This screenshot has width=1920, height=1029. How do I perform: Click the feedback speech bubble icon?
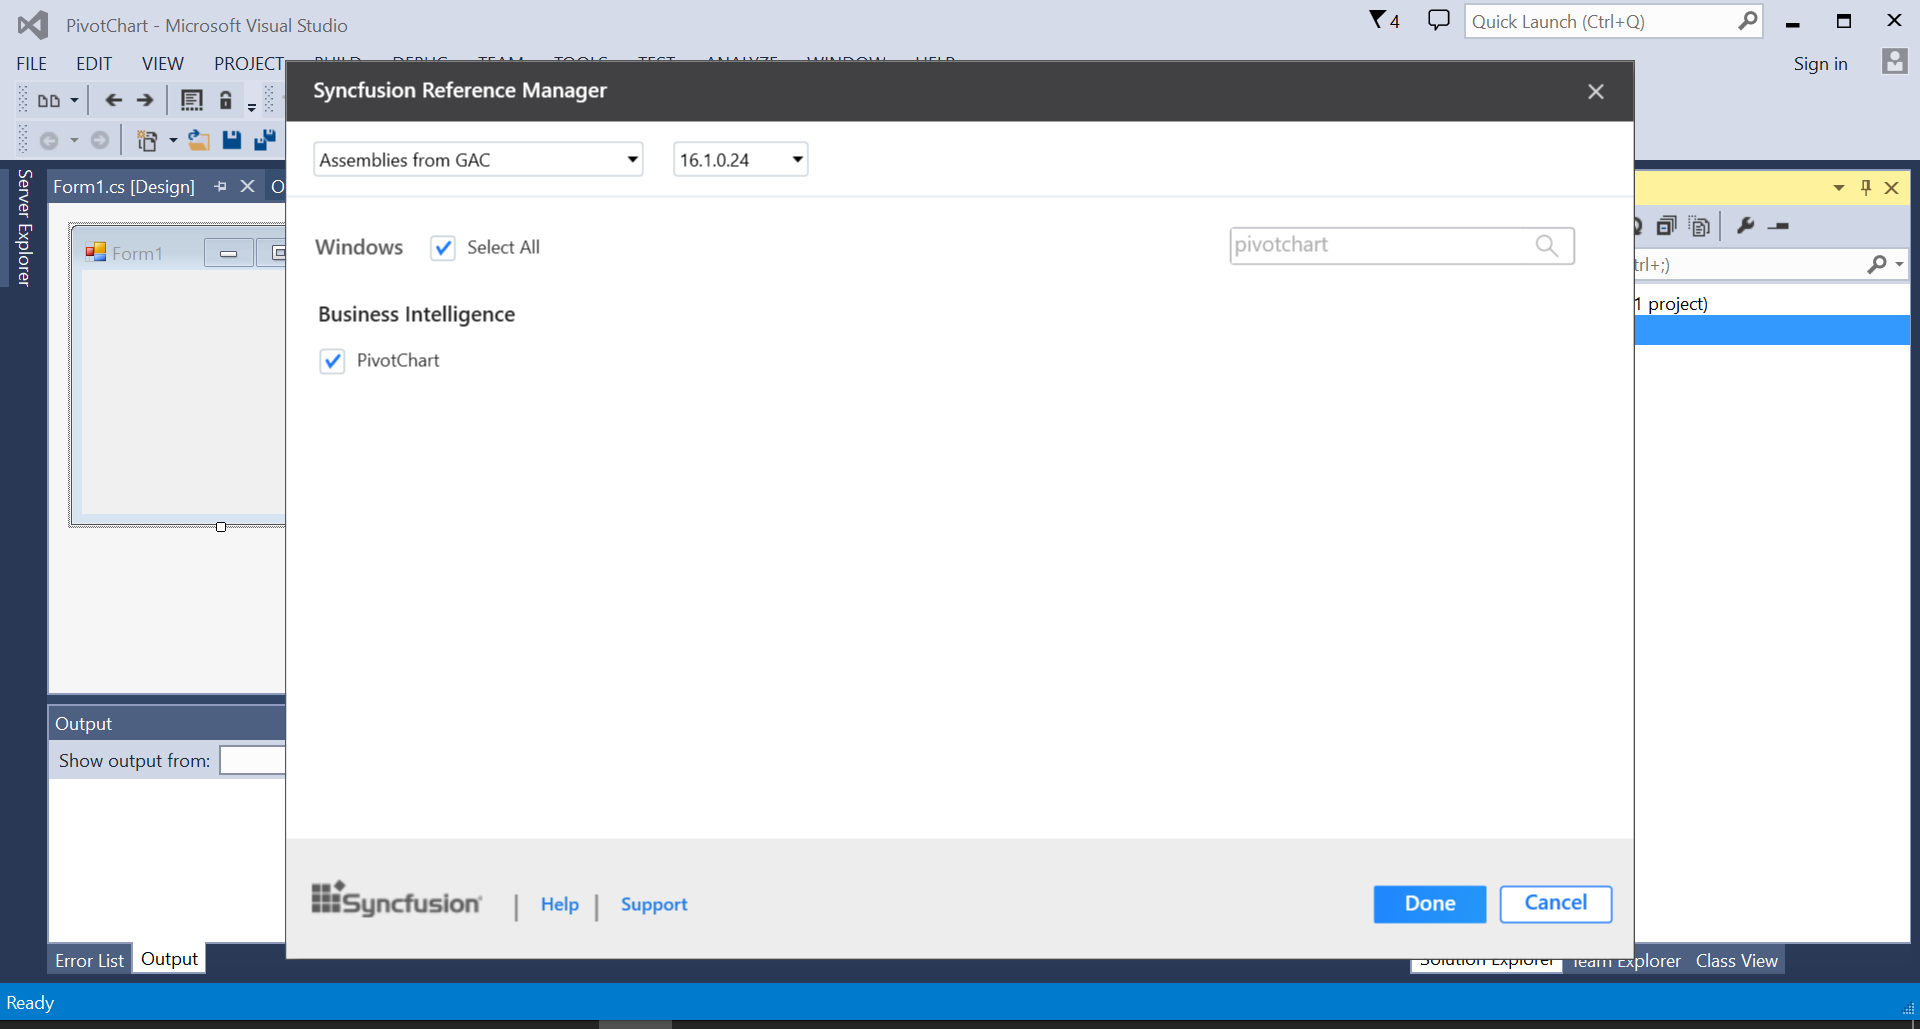coord(1438,20)
